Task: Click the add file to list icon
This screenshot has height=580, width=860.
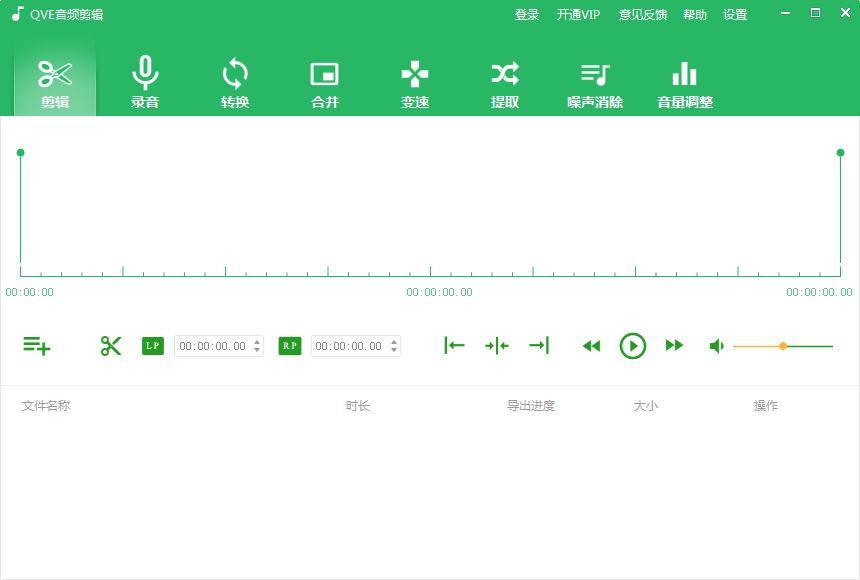Action: (37, 345)
